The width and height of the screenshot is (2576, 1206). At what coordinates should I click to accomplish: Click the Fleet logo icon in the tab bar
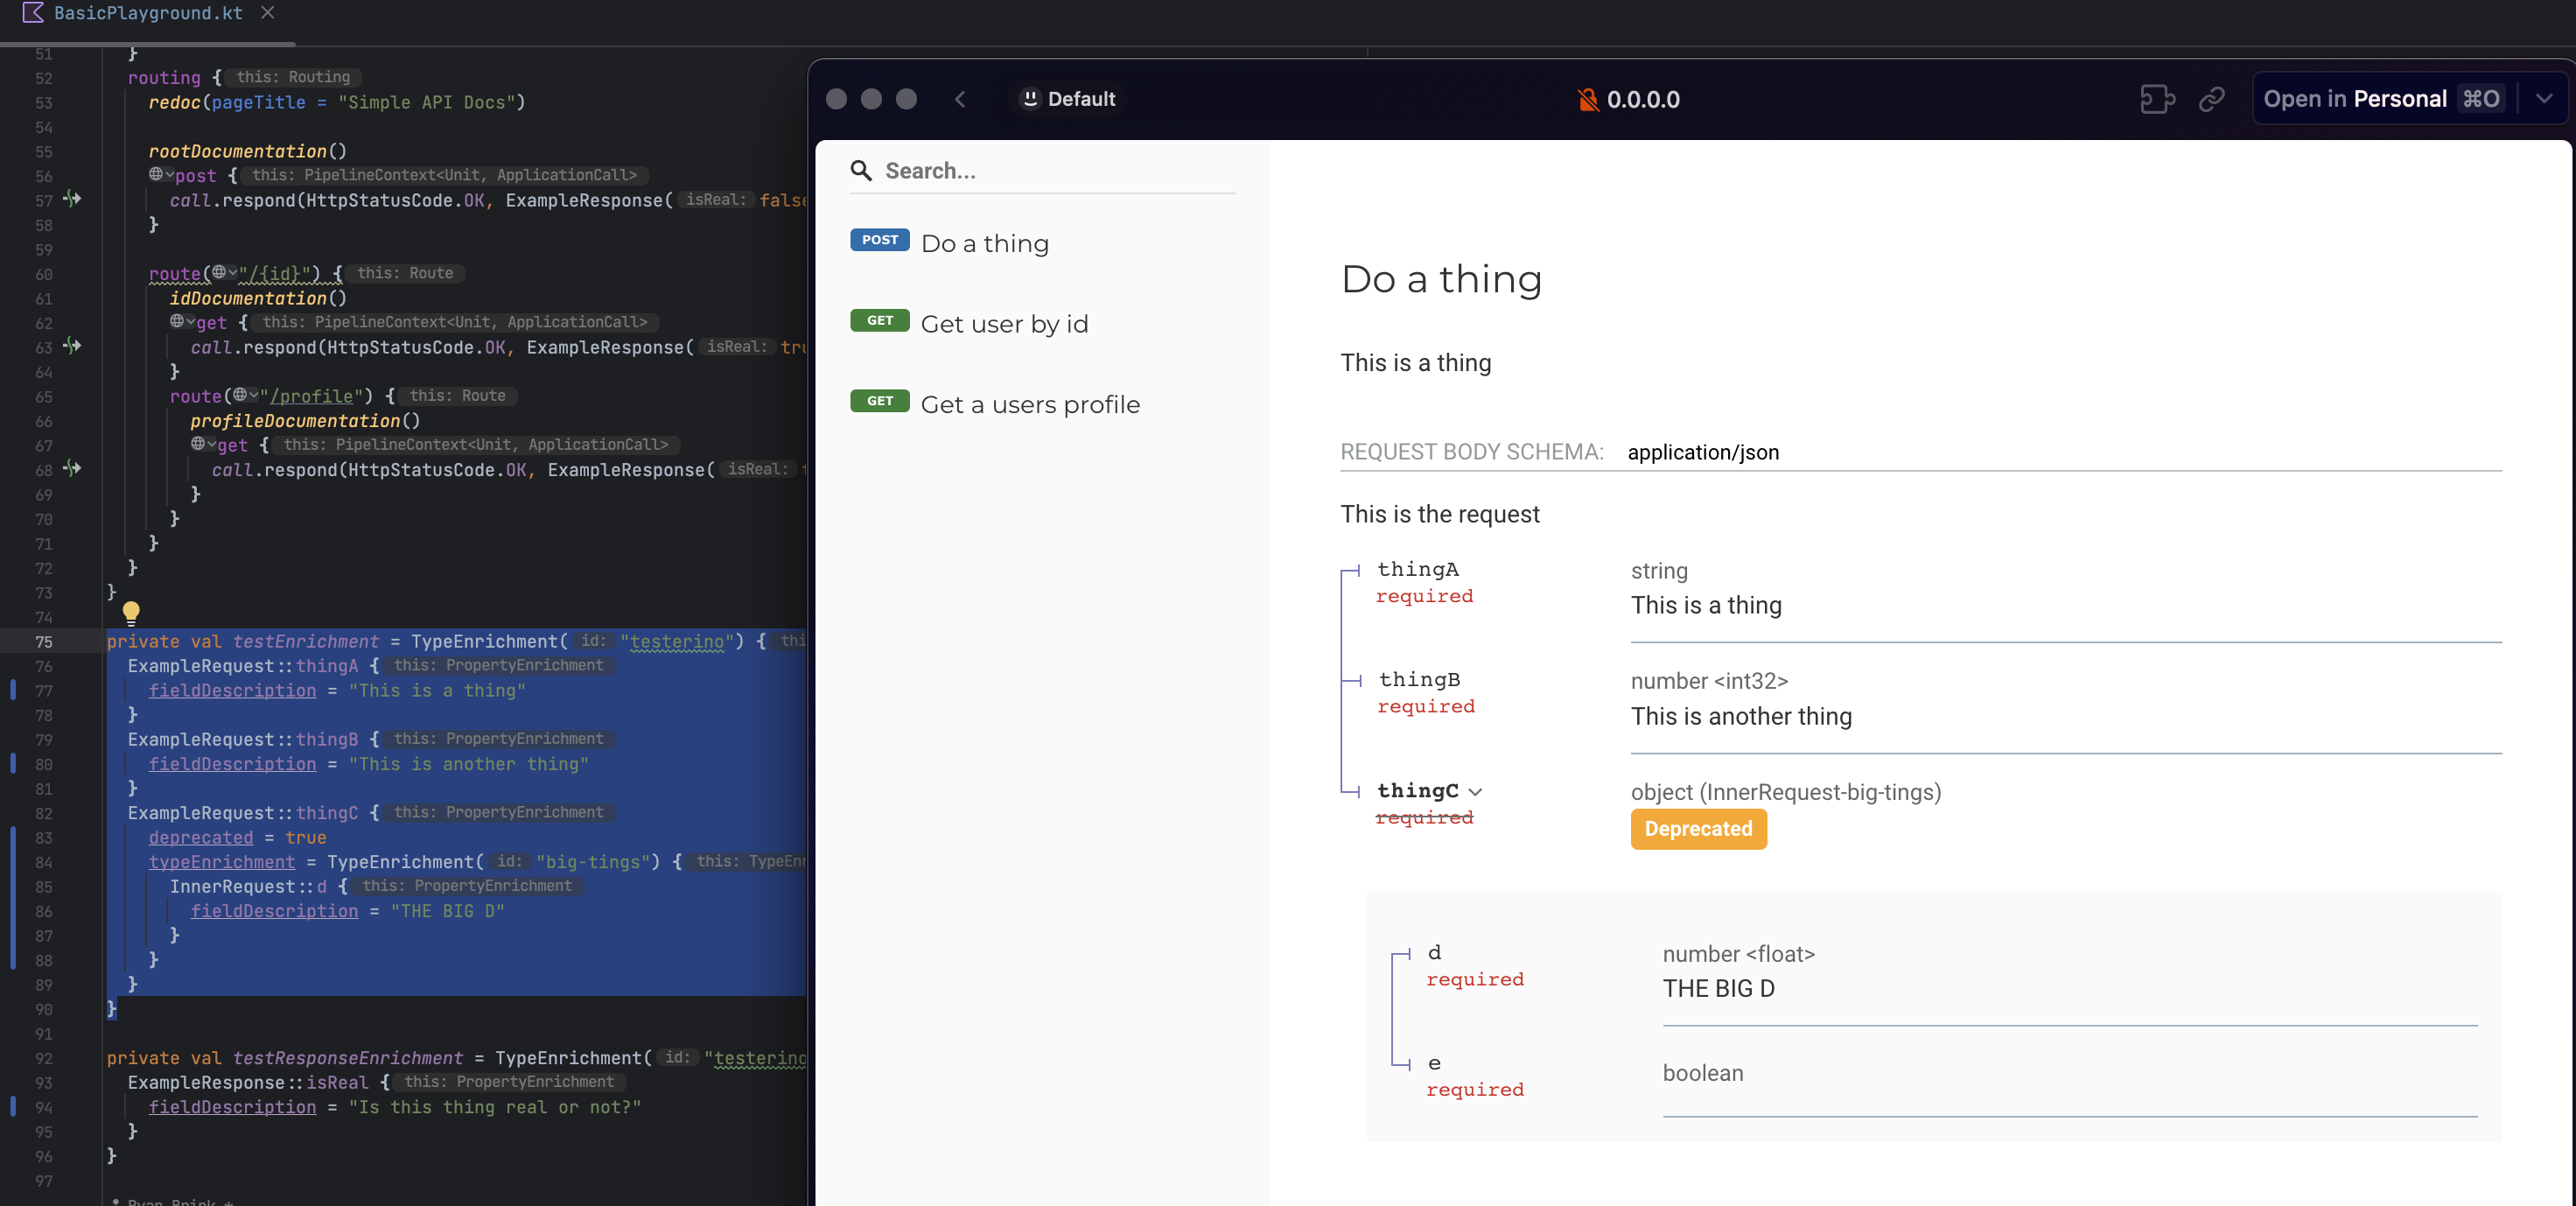(x=33, y=13)
